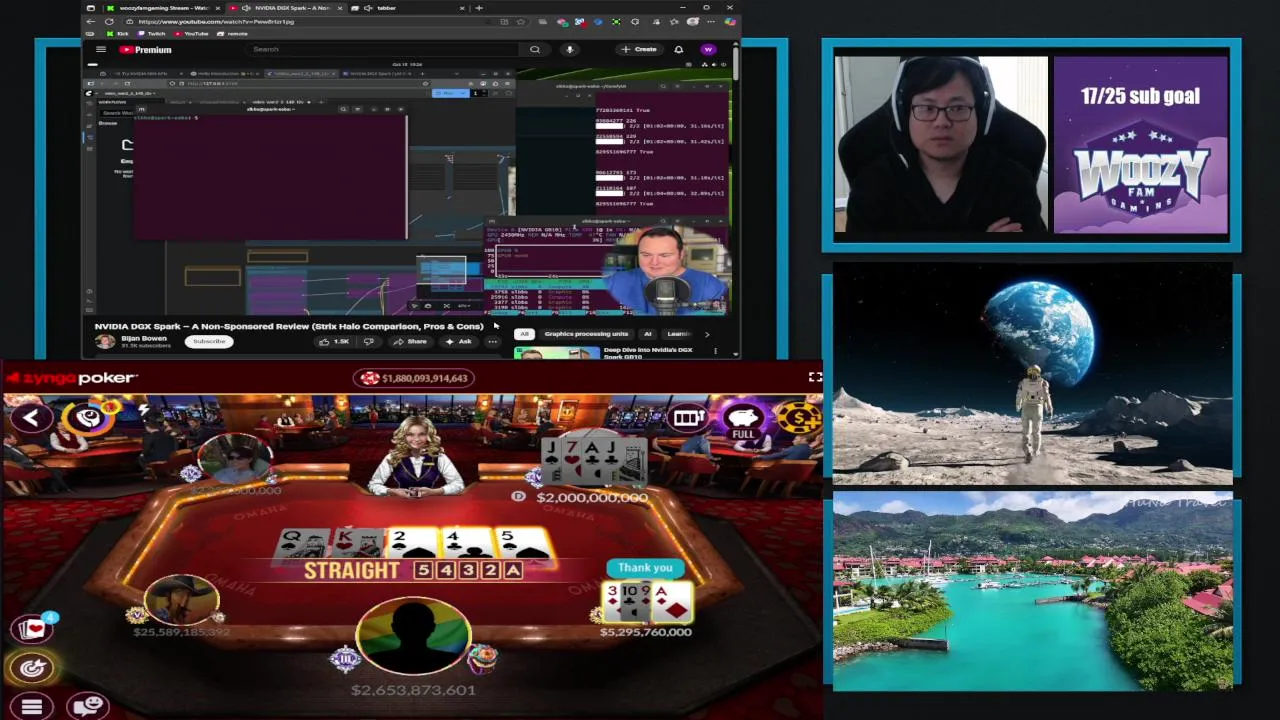Image resolution: width=1280 pixels, height=720 pixels.
Task: Open options for the Deep Dive video suggestion
Action: click(715, 351)
